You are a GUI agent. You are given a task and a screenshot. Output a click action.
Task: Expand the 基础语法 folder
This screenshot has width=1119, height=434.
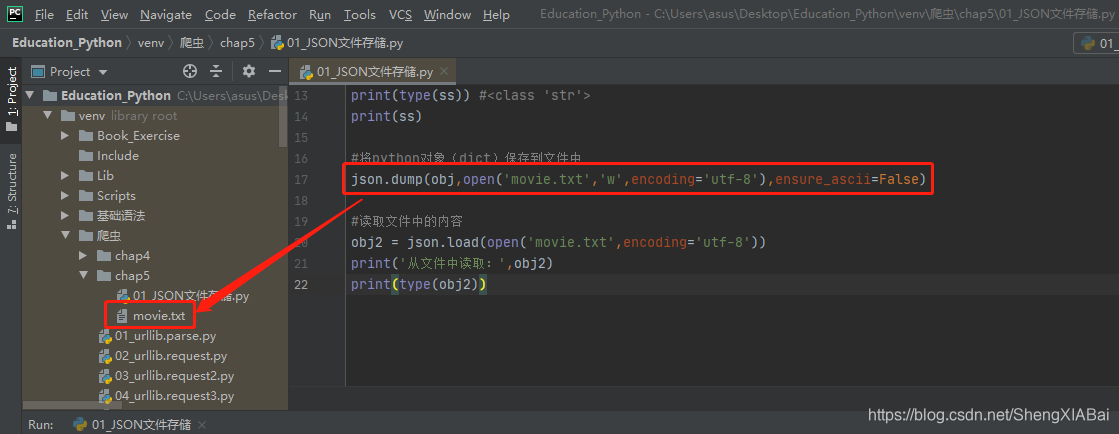pyautogui.click(x=65, y=216)
